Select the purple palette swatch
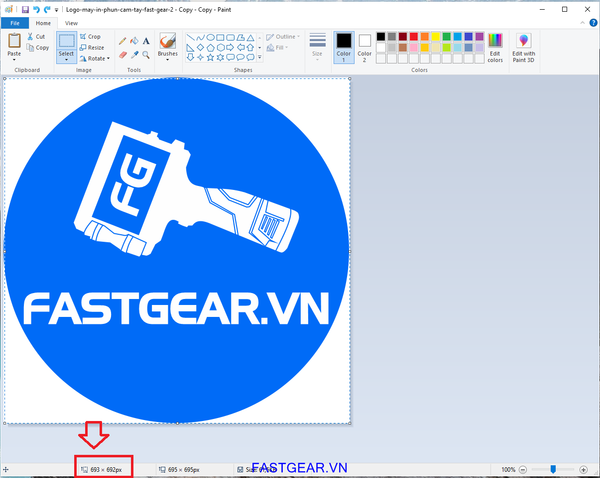The image size is (600, 478). (479, 37)
